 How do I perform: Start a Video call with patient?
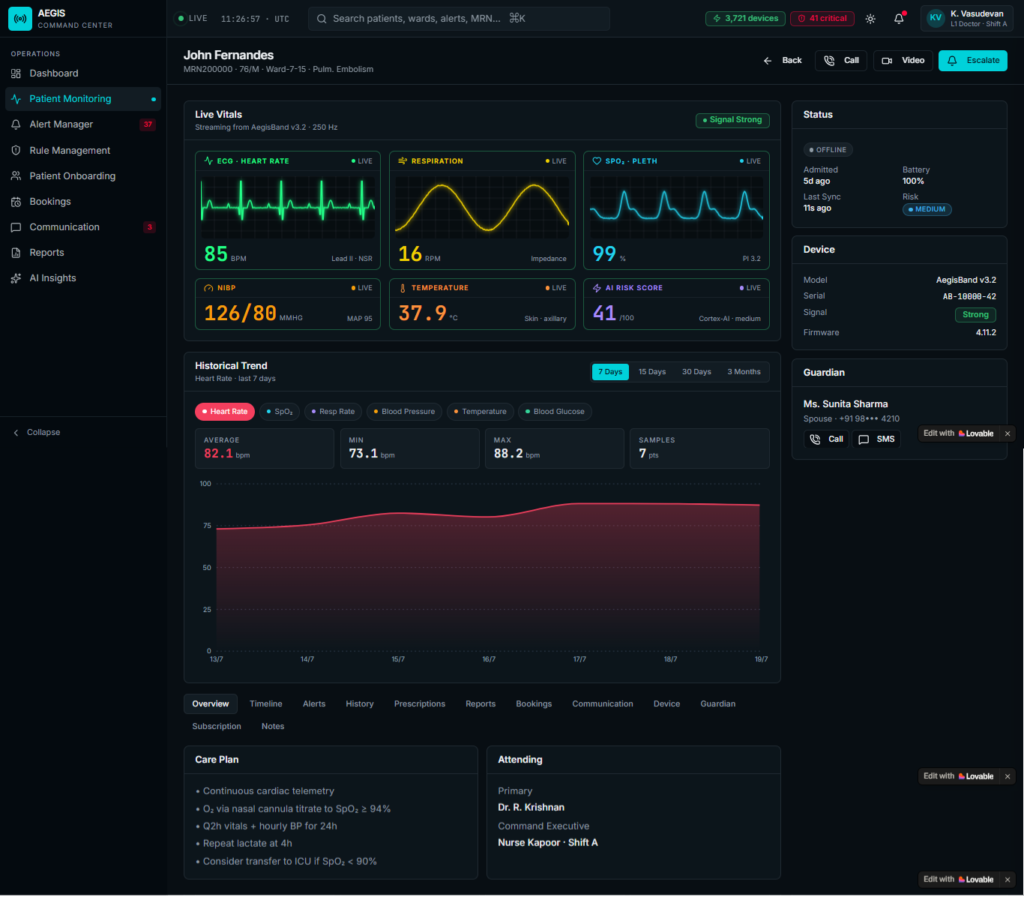point(903,60)
